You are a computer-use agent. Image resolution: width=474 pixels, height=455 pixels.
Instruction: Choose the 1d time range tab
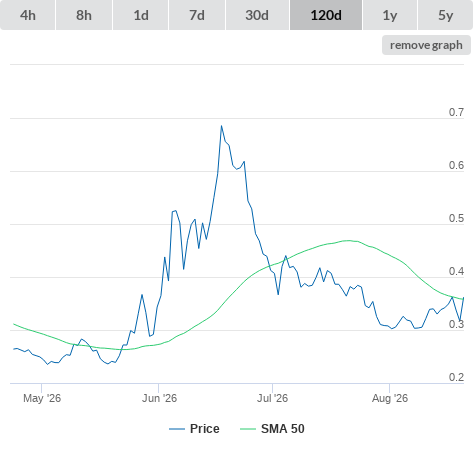point(141,15)
